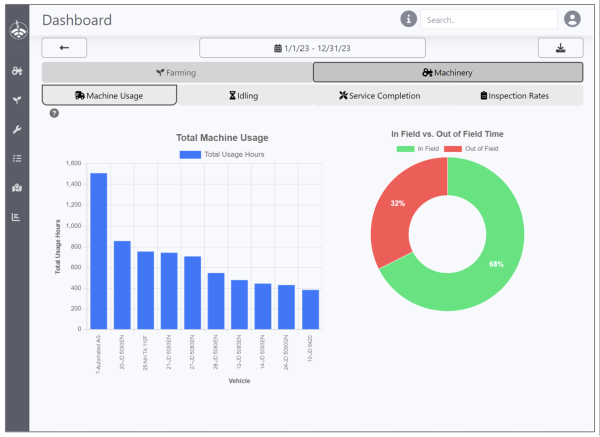
Task: Open the wrench maintenance sidebar icon
Action: pyautogui.click(x=16, y=130)
